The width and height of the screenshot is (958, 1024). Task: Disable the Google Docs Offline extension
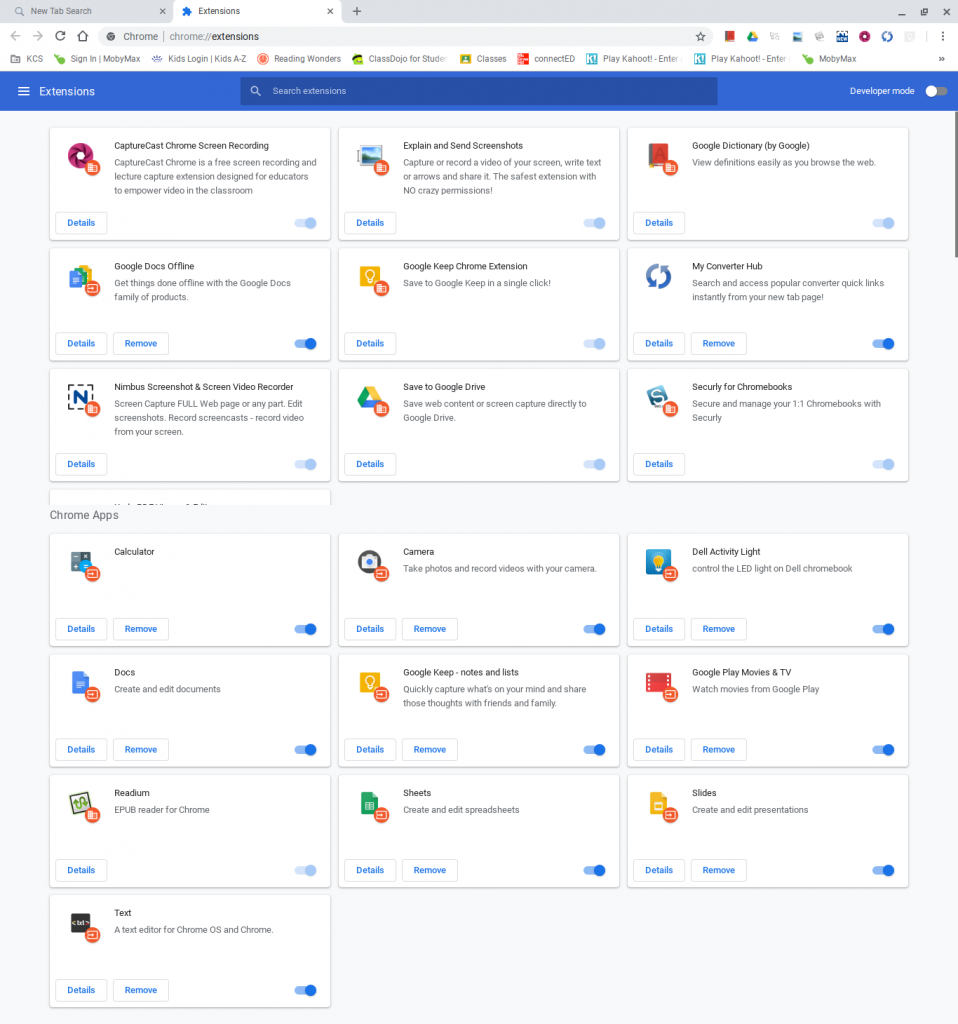[x=305, y=344]
